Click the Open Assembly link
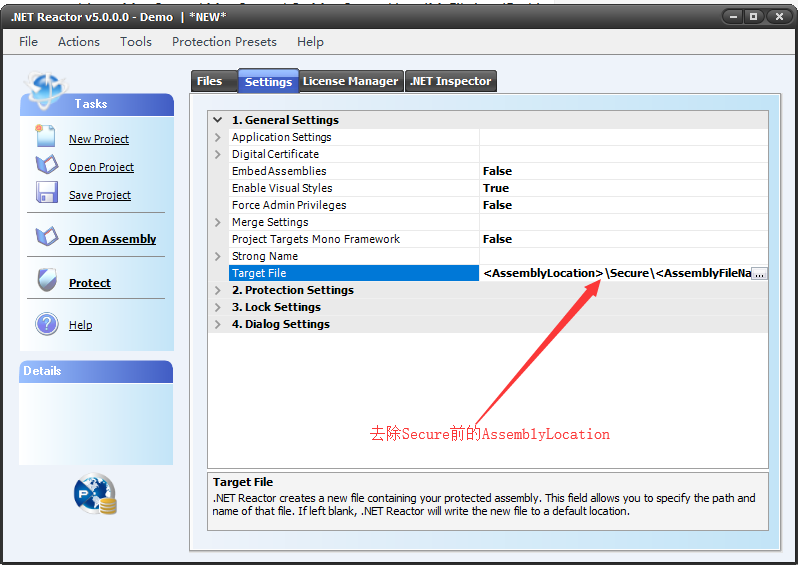The width and height of the screenshot is (798, 565). tap(112, 239)
